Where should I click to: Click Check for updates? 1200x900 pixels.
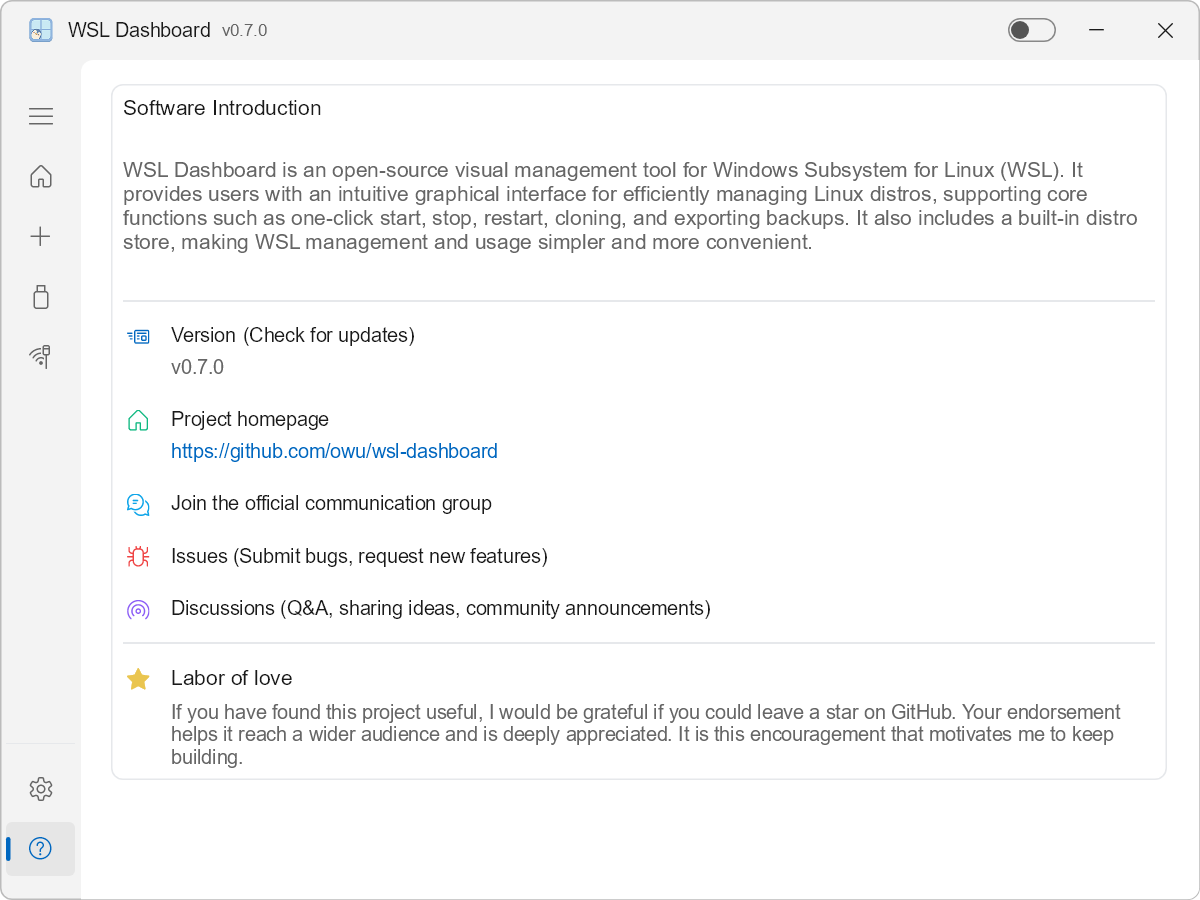pos(344,335)
